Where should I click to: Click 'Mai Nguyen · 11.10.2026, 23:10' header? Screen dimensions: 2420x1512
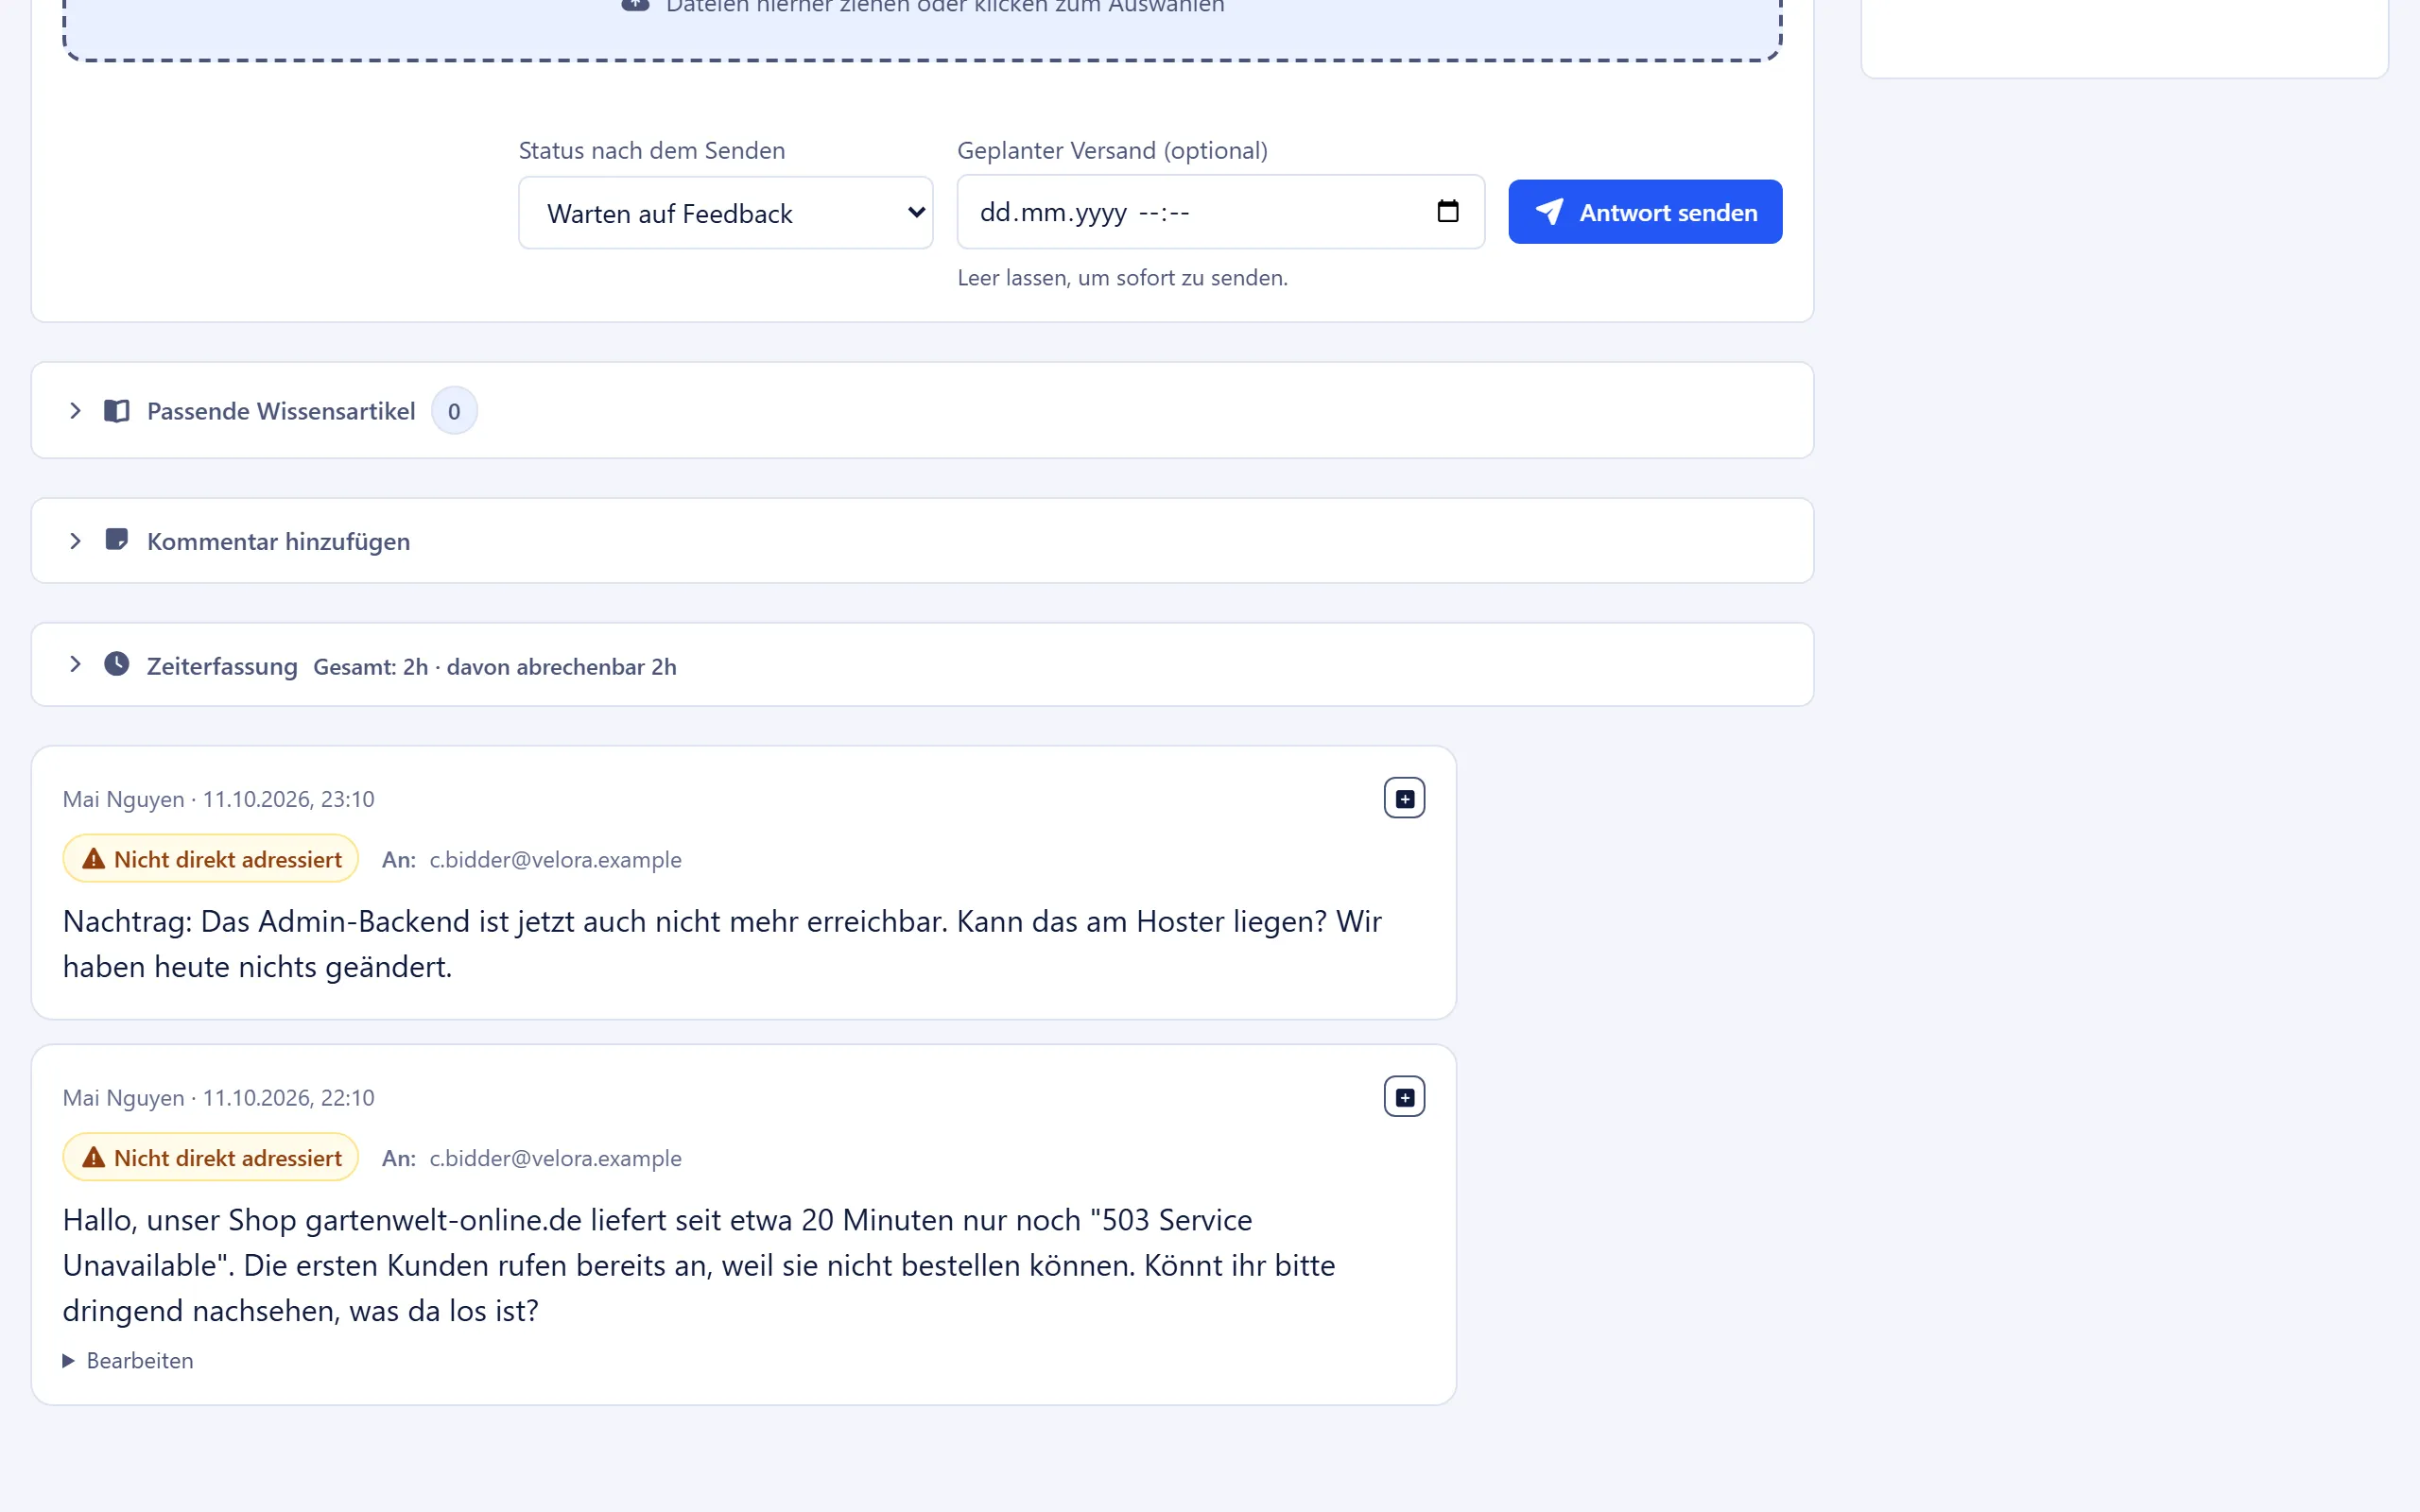click(218, 799)
